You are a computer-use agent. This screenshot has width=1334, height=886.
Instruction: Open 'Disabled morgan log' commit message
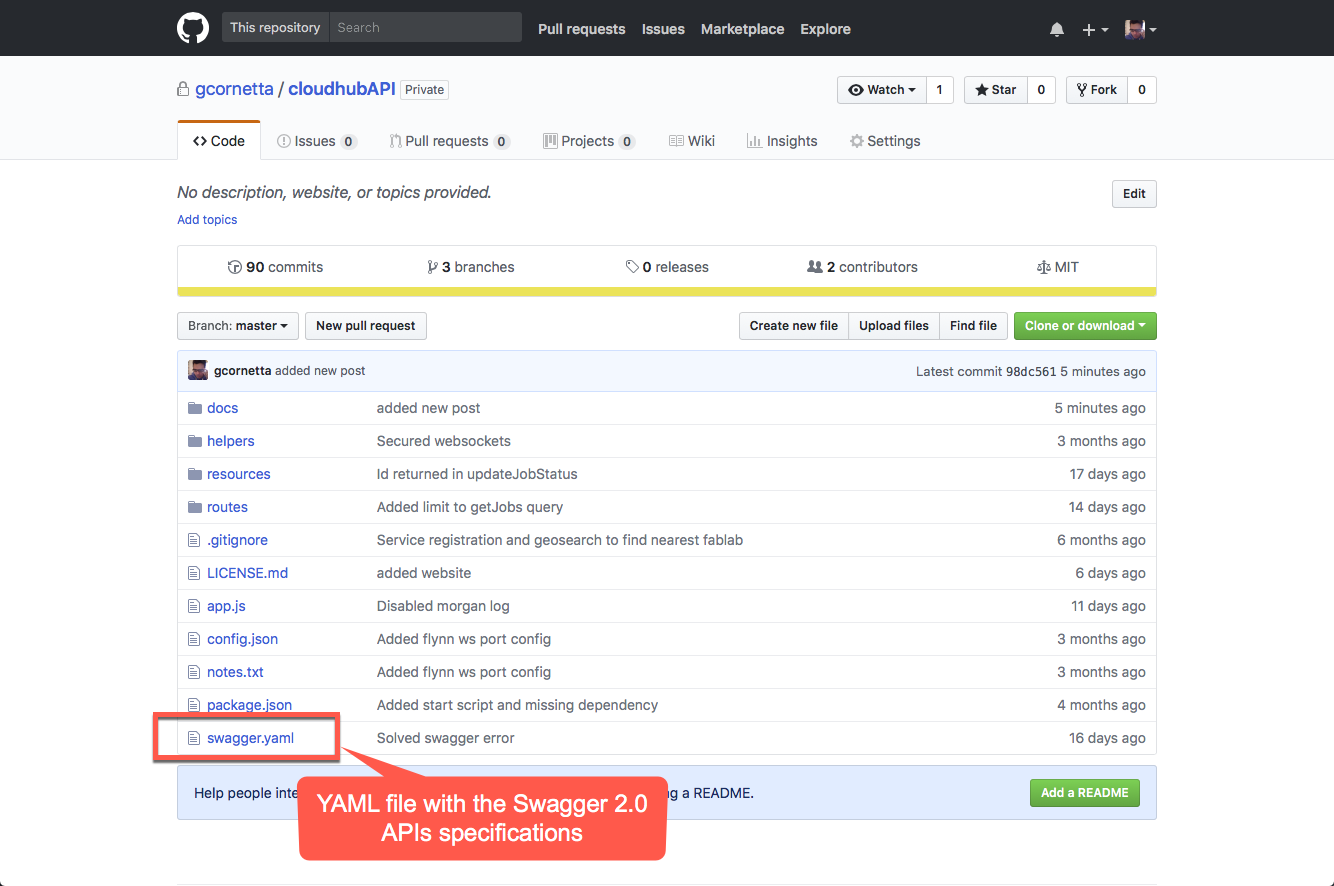tap(443, 606)
